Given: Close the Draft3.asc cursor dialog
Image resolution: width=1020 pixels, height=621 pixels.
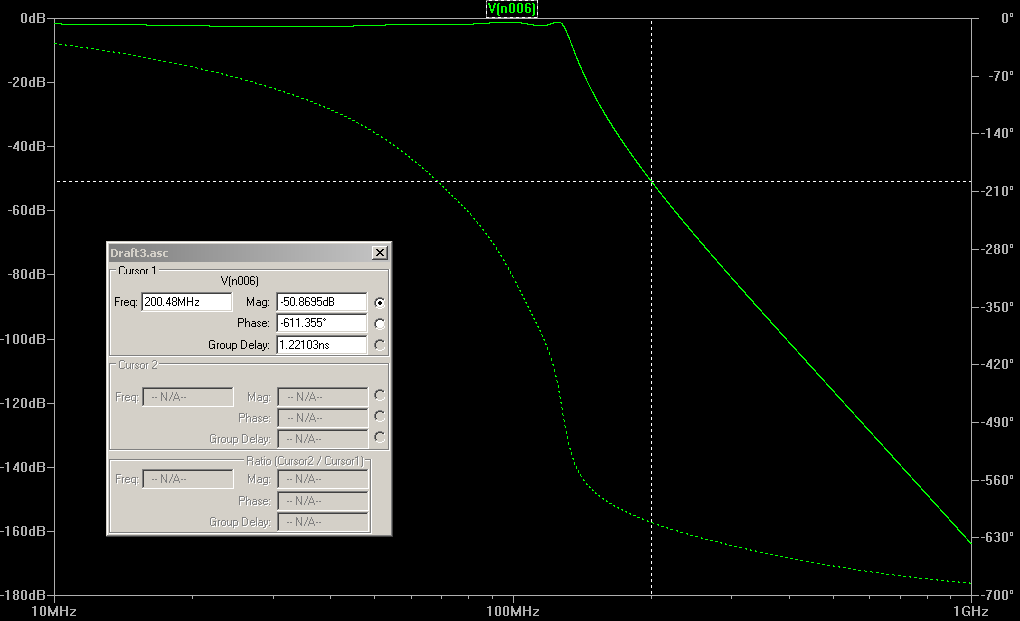Looking at the screenshot, I should point(380,253).
